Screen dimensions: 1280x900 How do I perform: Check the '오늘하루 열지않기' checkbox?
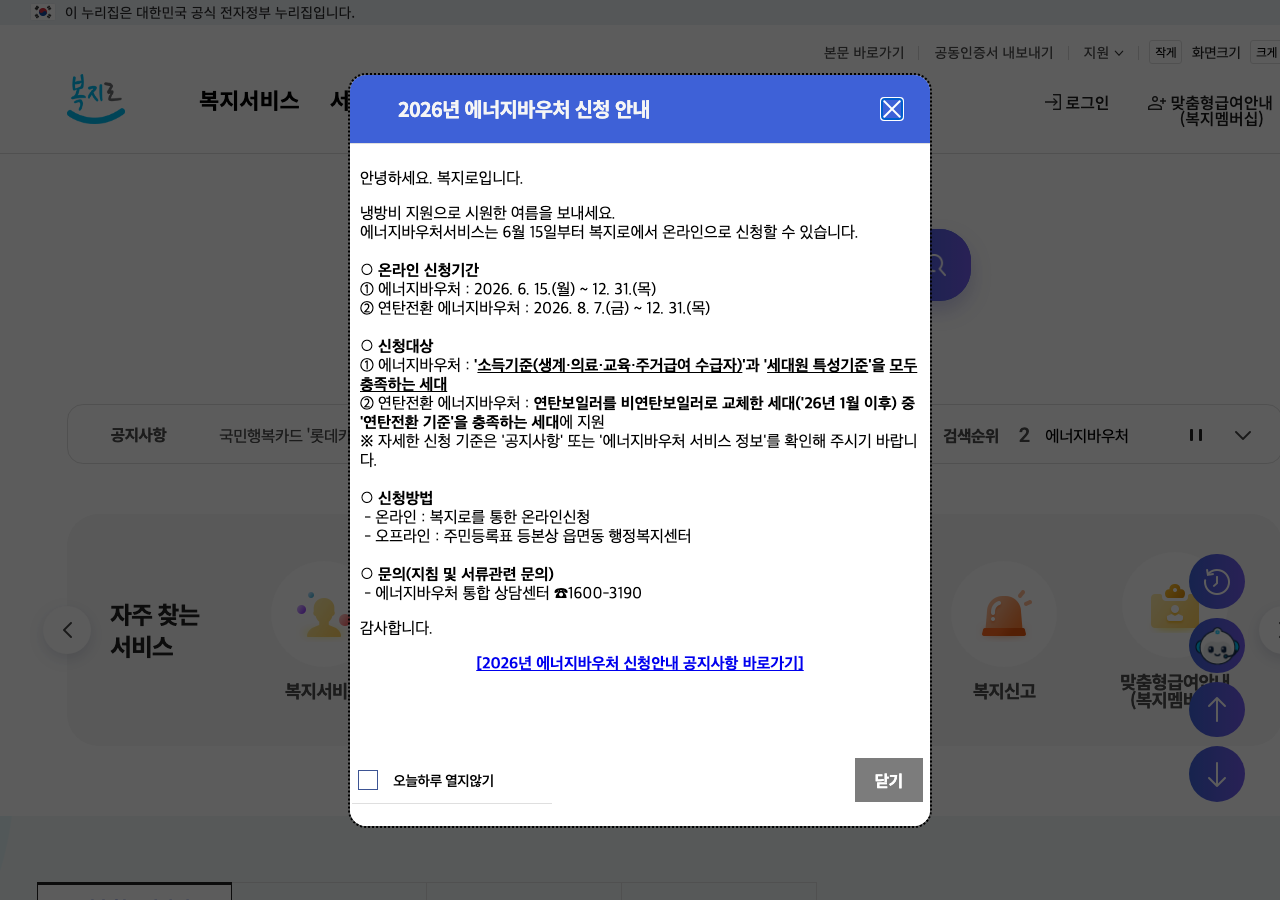pyautogui.click(x=368, y=780)
